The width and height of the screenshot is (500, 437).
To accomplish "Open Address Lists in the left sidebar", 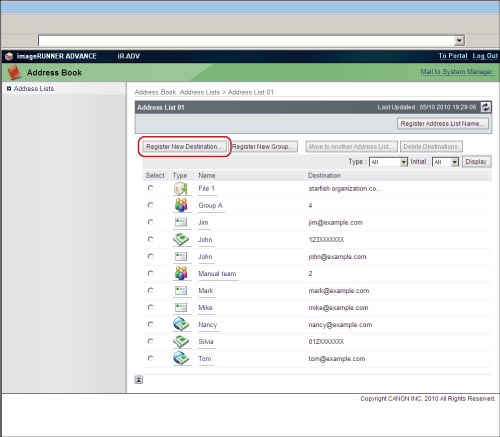I will pyautogui.click(x=34, y=89).
